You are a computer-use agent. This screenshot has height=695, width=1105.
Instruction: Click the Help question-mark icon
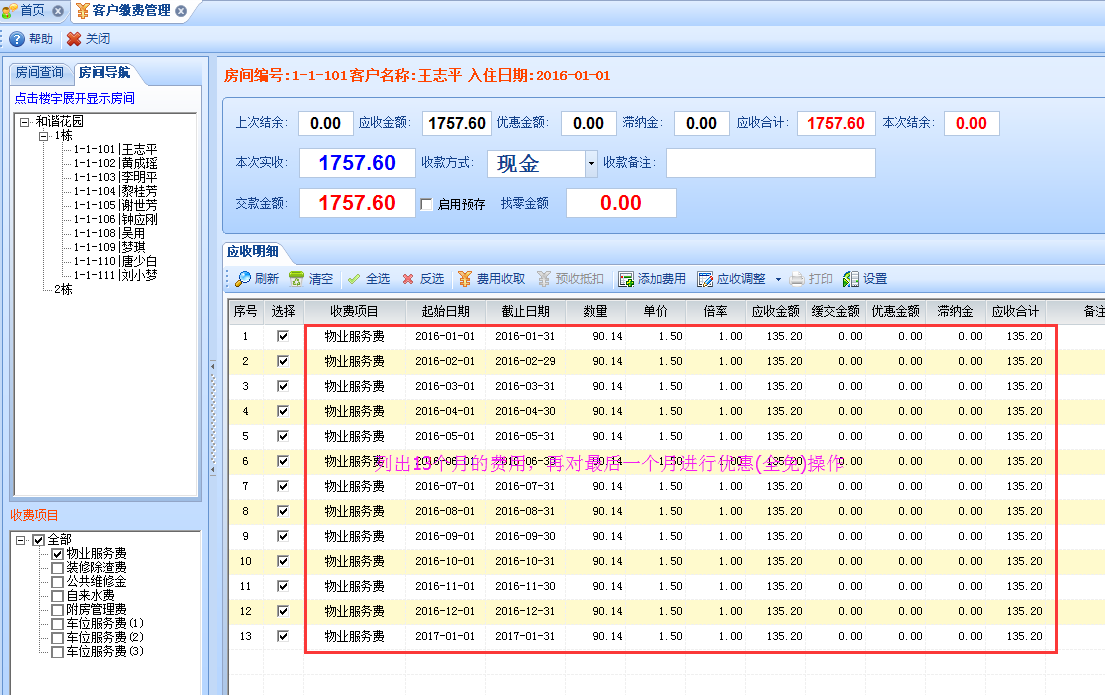tap(17, 39)
